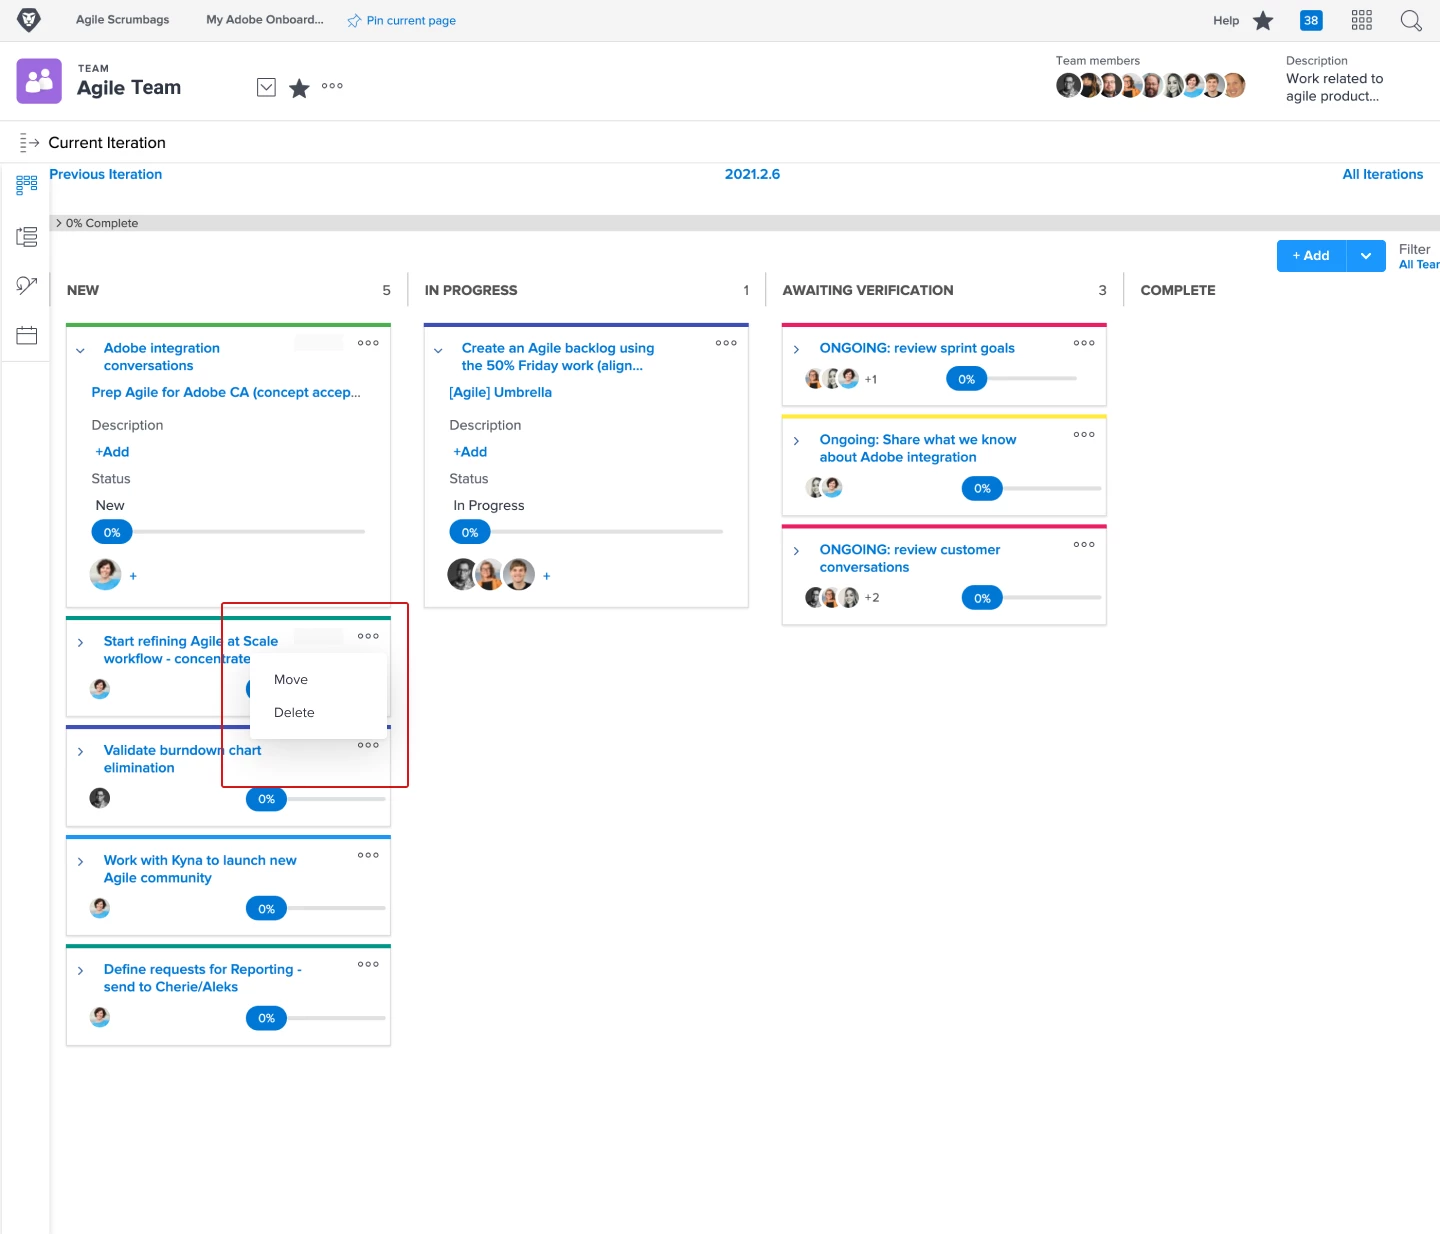Switch to the My Adobe Onboard... tab
The height and width of the screenshot is (1234, 1440).
pyautogui.click(x=265, y=20)
